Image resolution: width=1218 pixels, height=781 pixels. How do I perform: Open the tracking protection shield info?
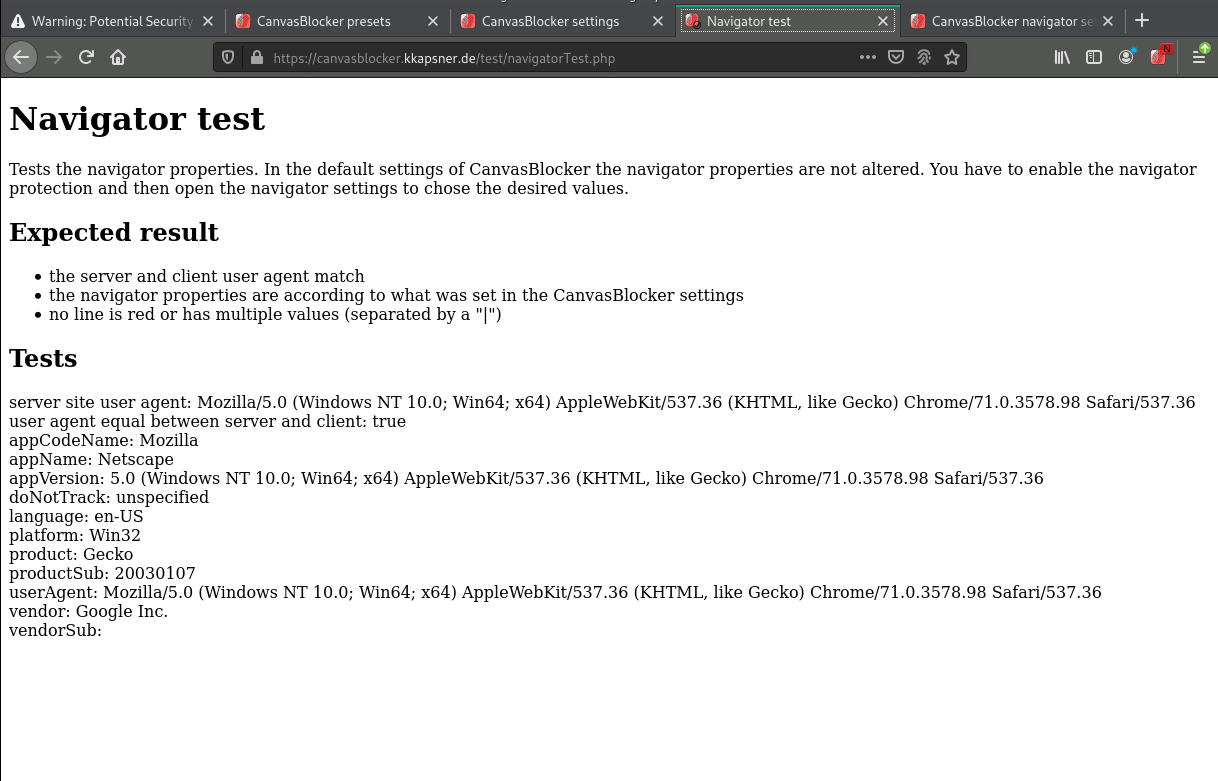tap(229, 58)
